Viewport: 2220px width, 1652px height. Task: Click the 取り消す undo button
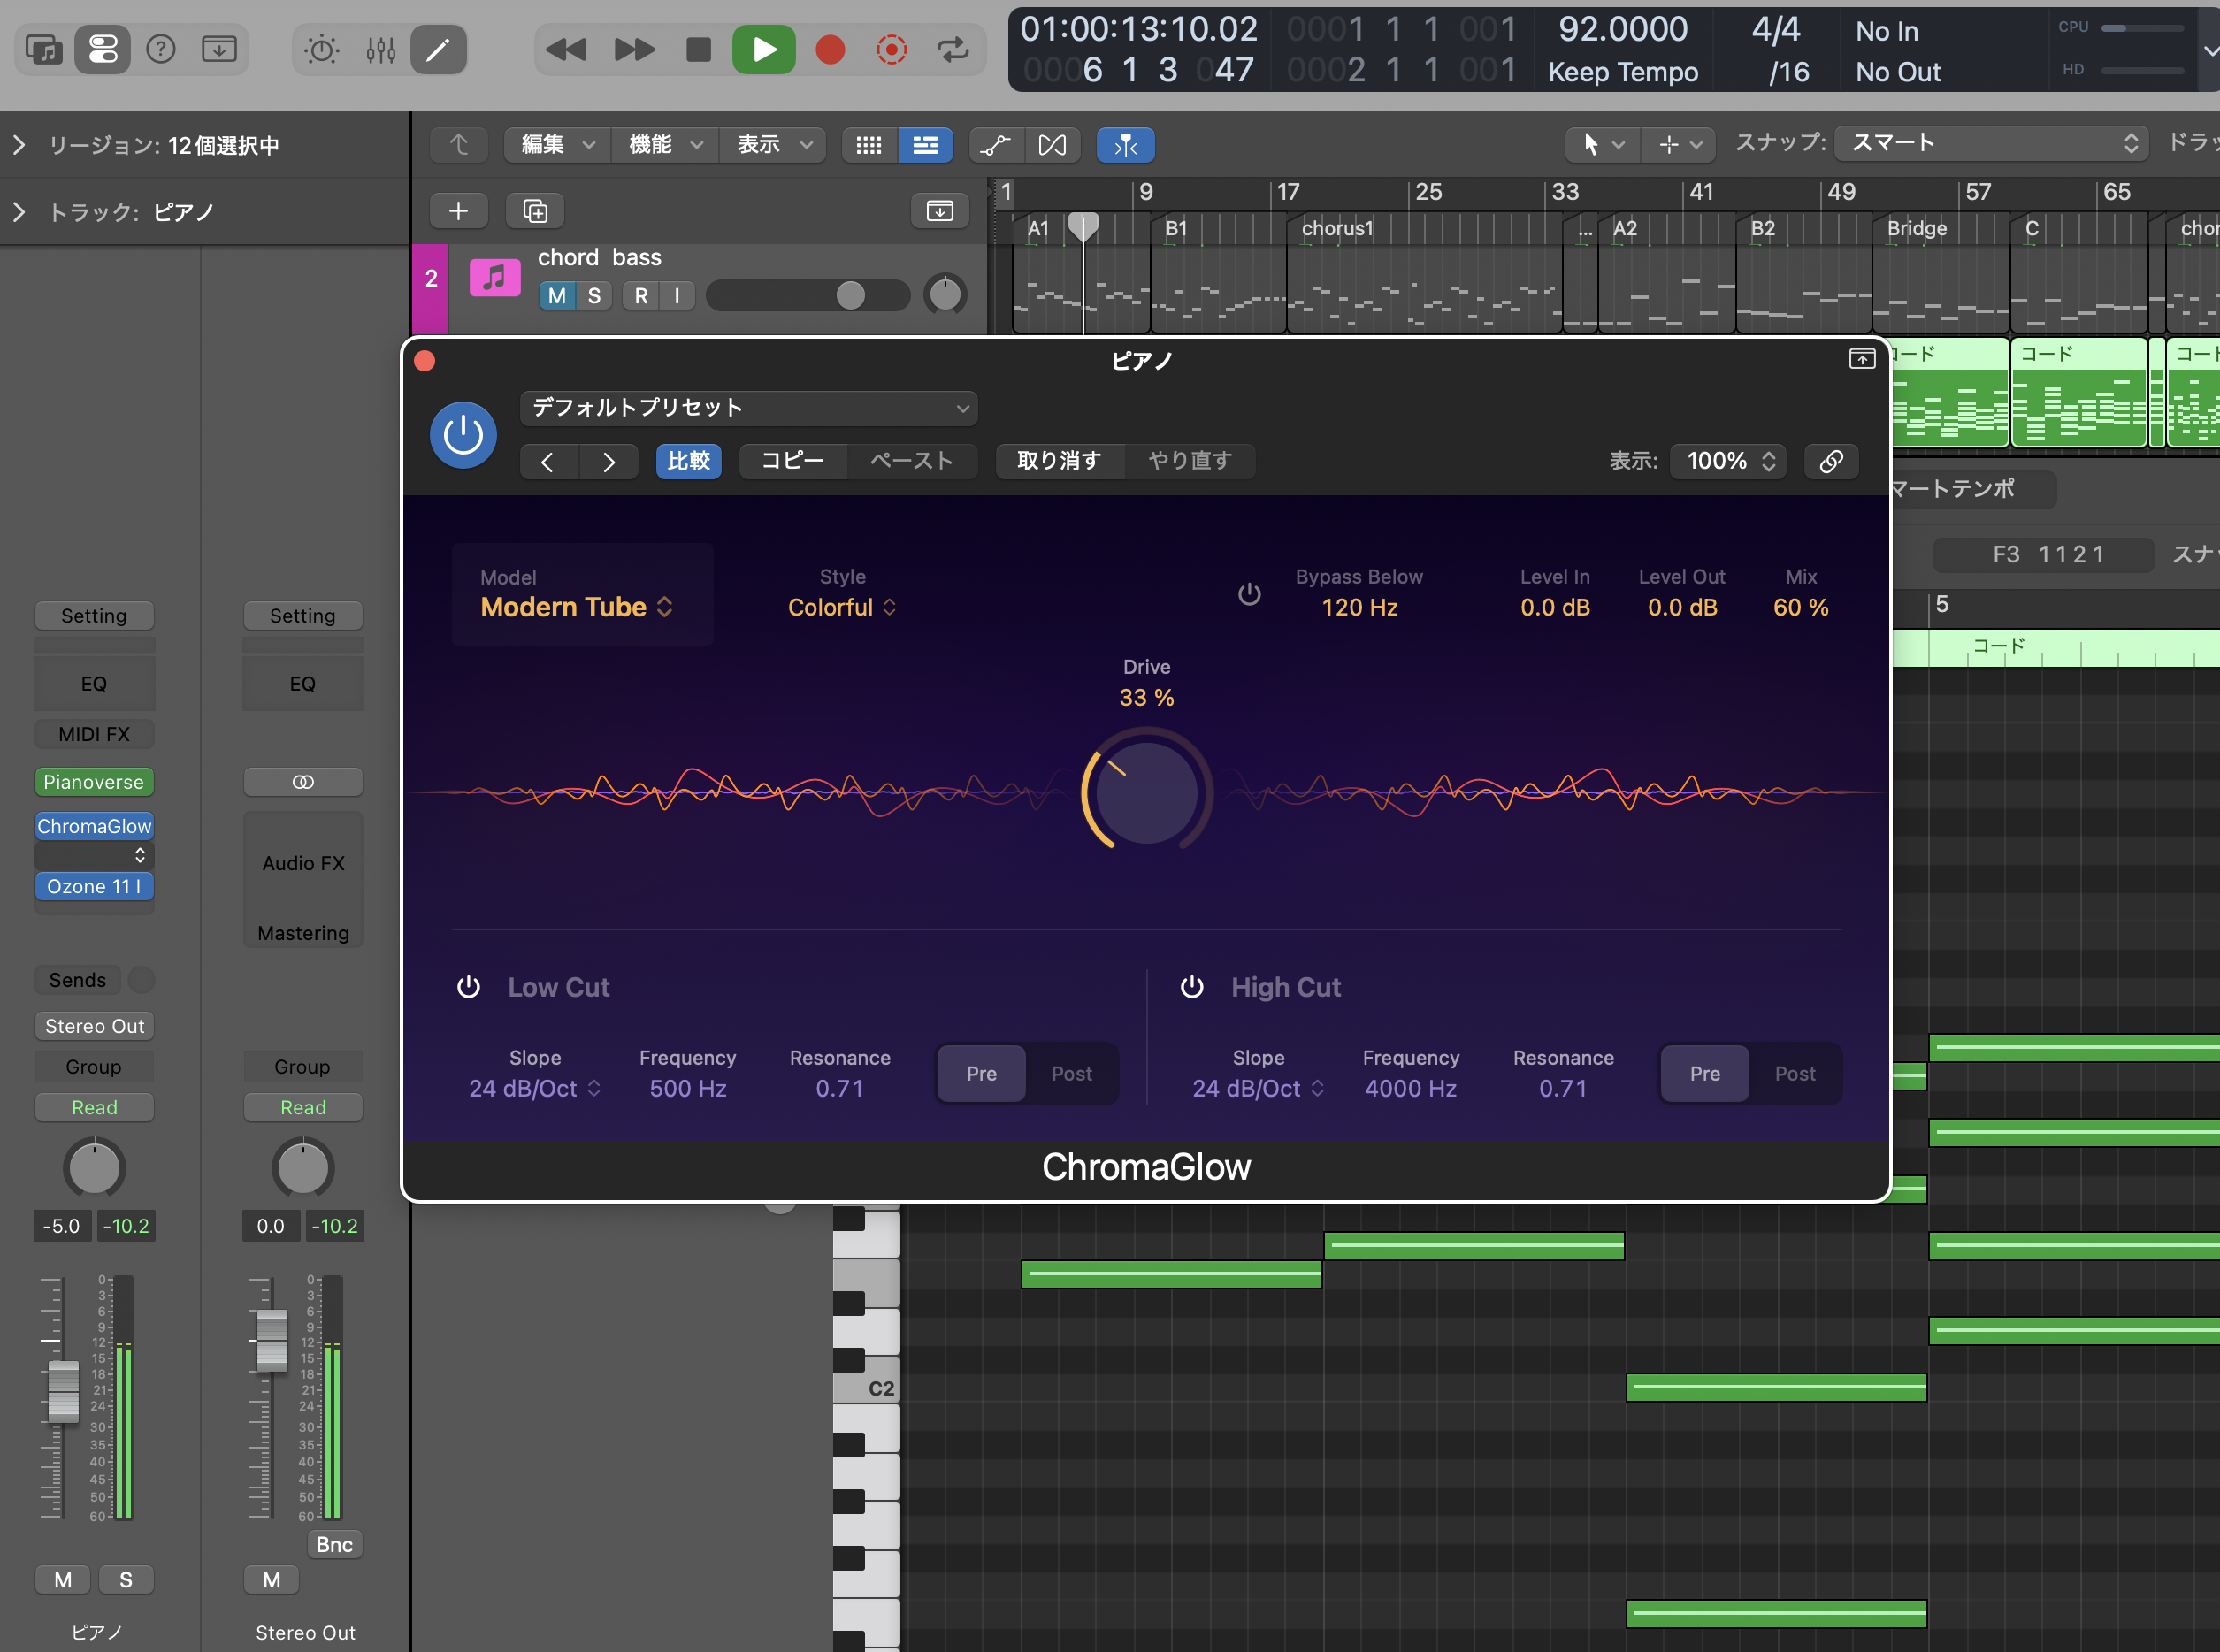[x=1059, y=462]
